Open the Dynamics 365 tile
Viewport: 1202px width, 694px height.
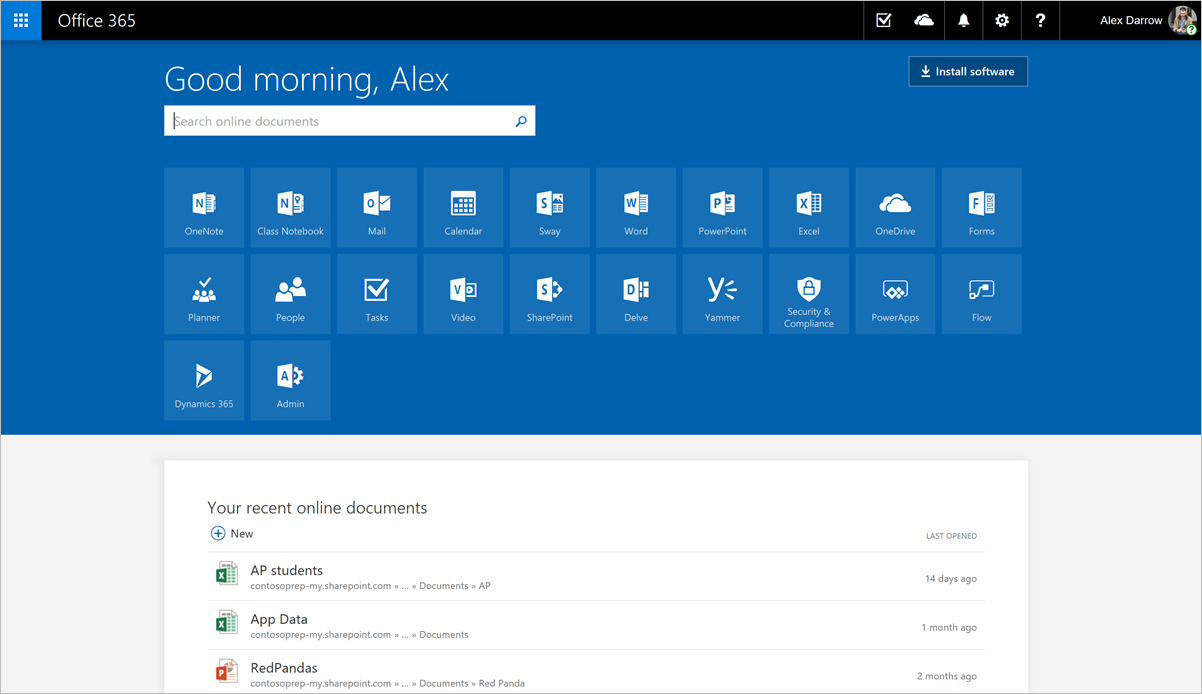click(x=204, y=380)
